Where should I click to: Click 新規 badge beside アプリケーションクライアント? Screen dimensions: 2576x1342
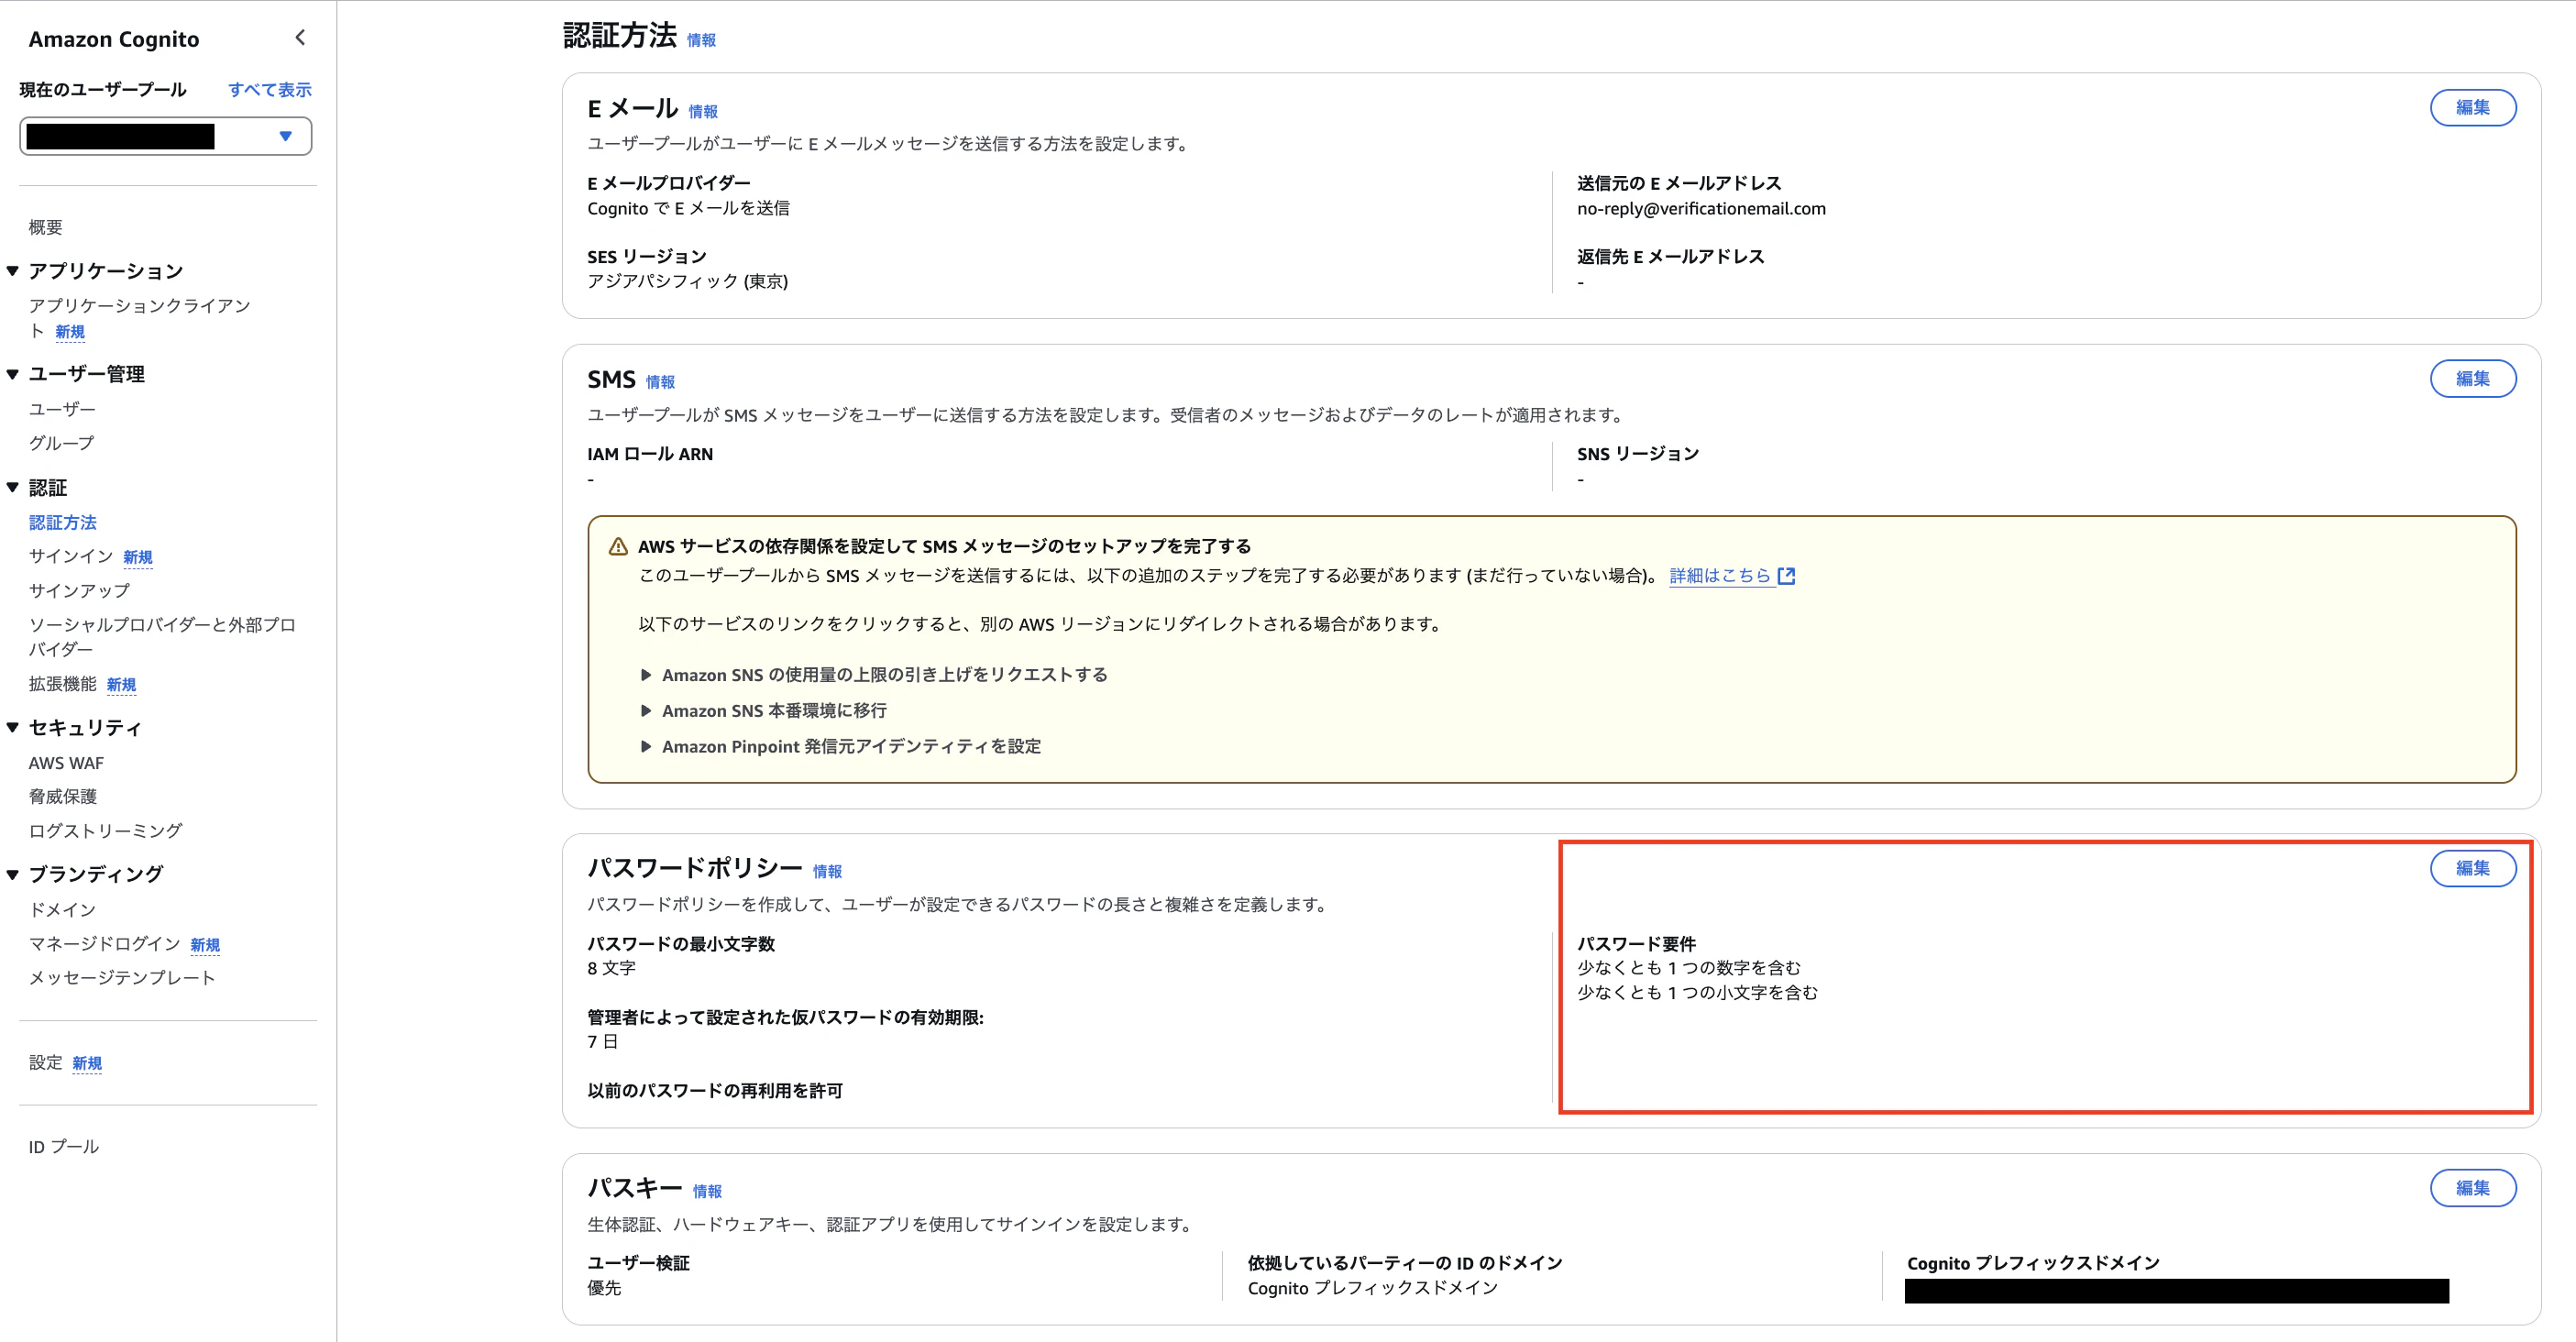pyautogui.click(x=70, y=332)
